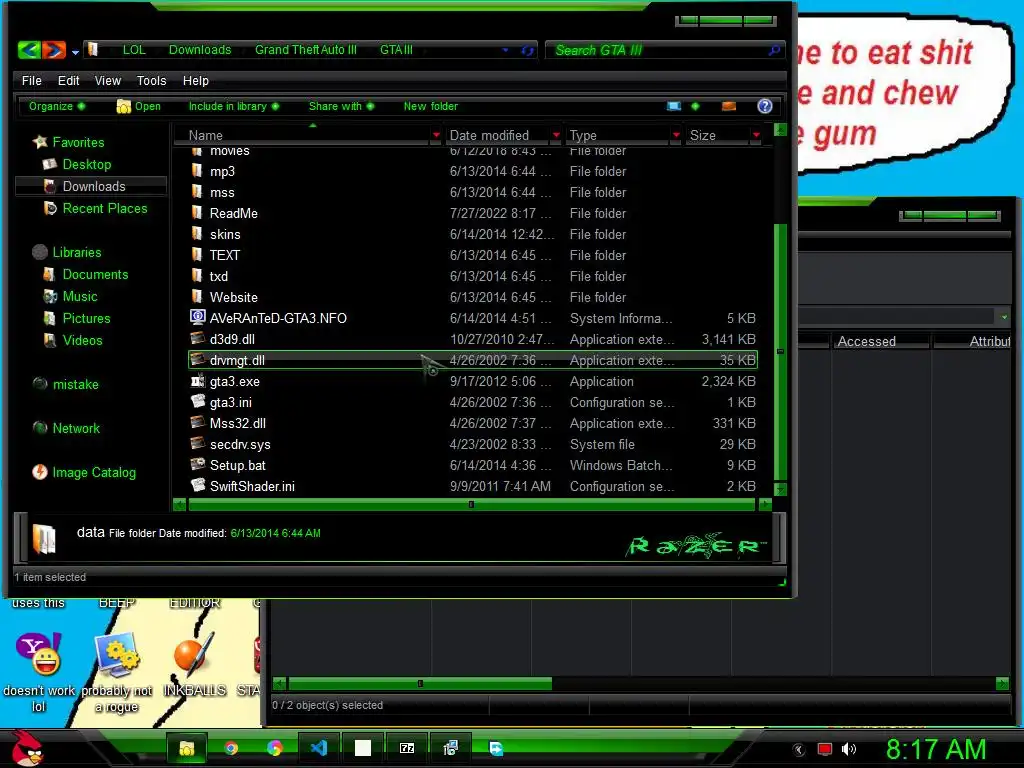Image resolution: width=1024 pixels, height=768 pixels.
Task: Open the Edit menu
Action: tap(69, 80)
